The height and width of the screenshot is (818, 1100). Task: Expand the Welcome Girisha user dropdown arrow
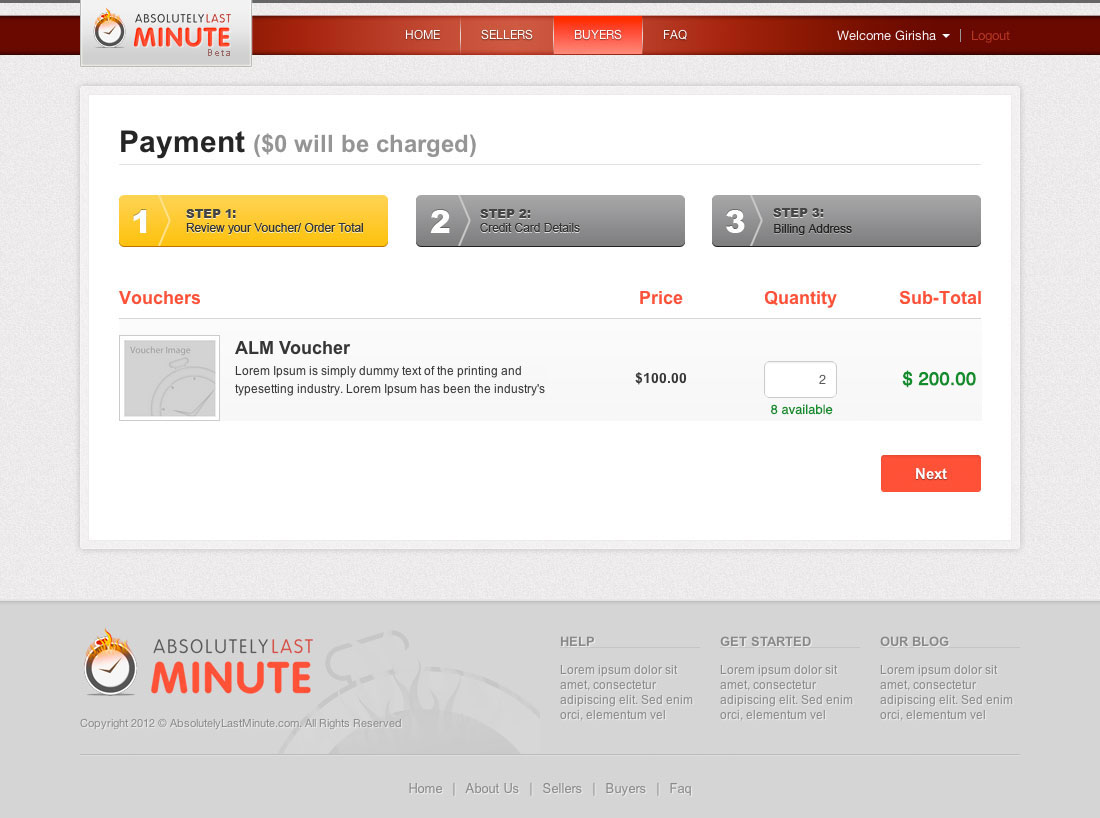(946, 36)
